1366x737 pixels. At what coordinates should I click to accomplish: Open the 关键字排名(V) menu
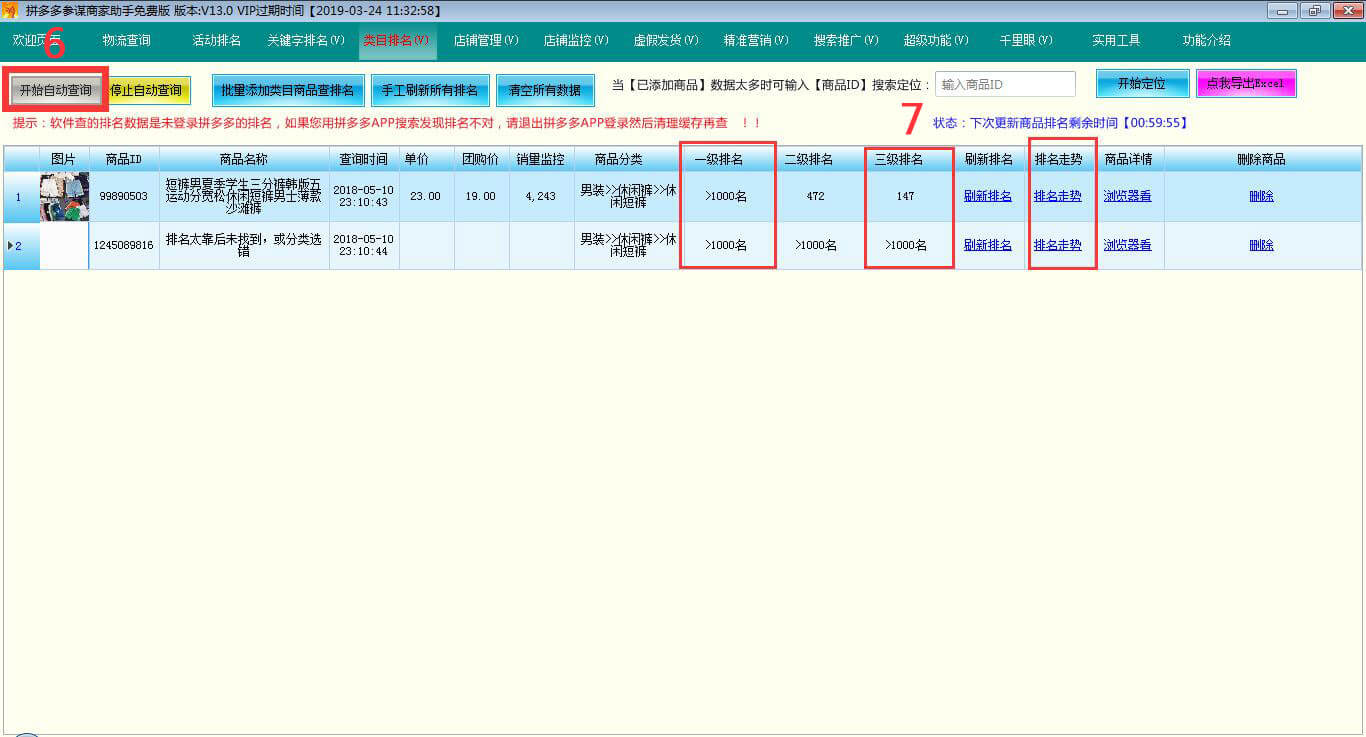(306, 41)
